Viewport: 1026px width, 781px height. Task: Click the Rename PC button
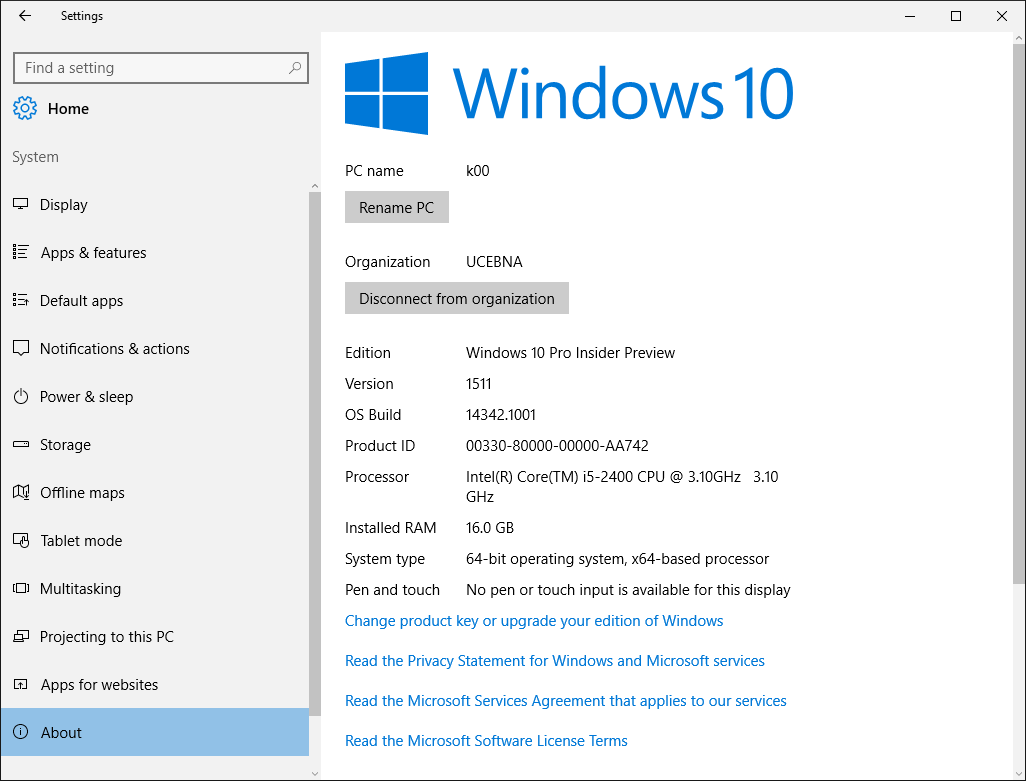(x=397, y=207)
